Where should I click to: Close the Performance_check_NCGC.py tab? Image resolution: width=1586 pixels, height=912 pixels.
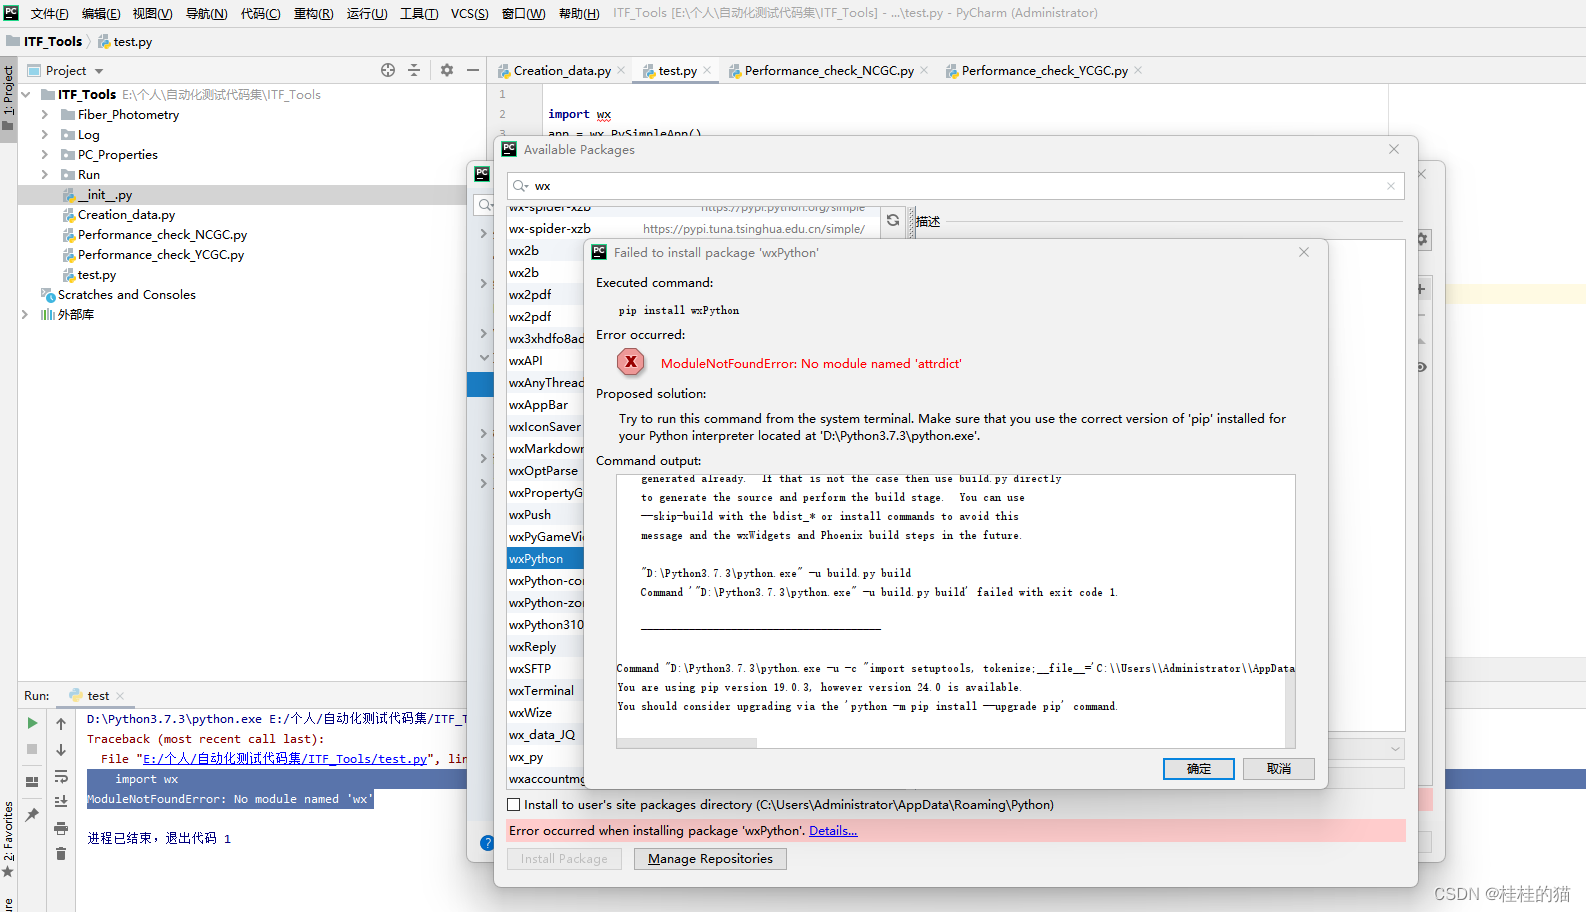pos(924,70)
